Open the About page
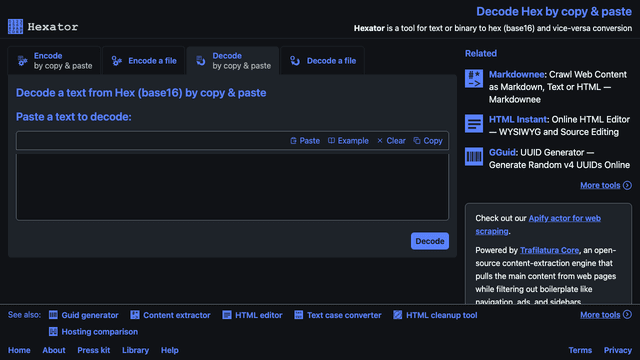 tap(54, 350)
